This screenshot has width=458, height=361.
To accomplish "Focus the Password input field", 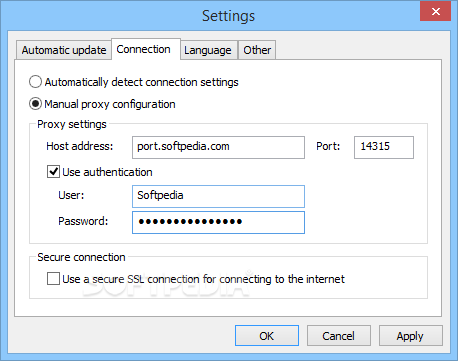I will click(x=218, y=222).
